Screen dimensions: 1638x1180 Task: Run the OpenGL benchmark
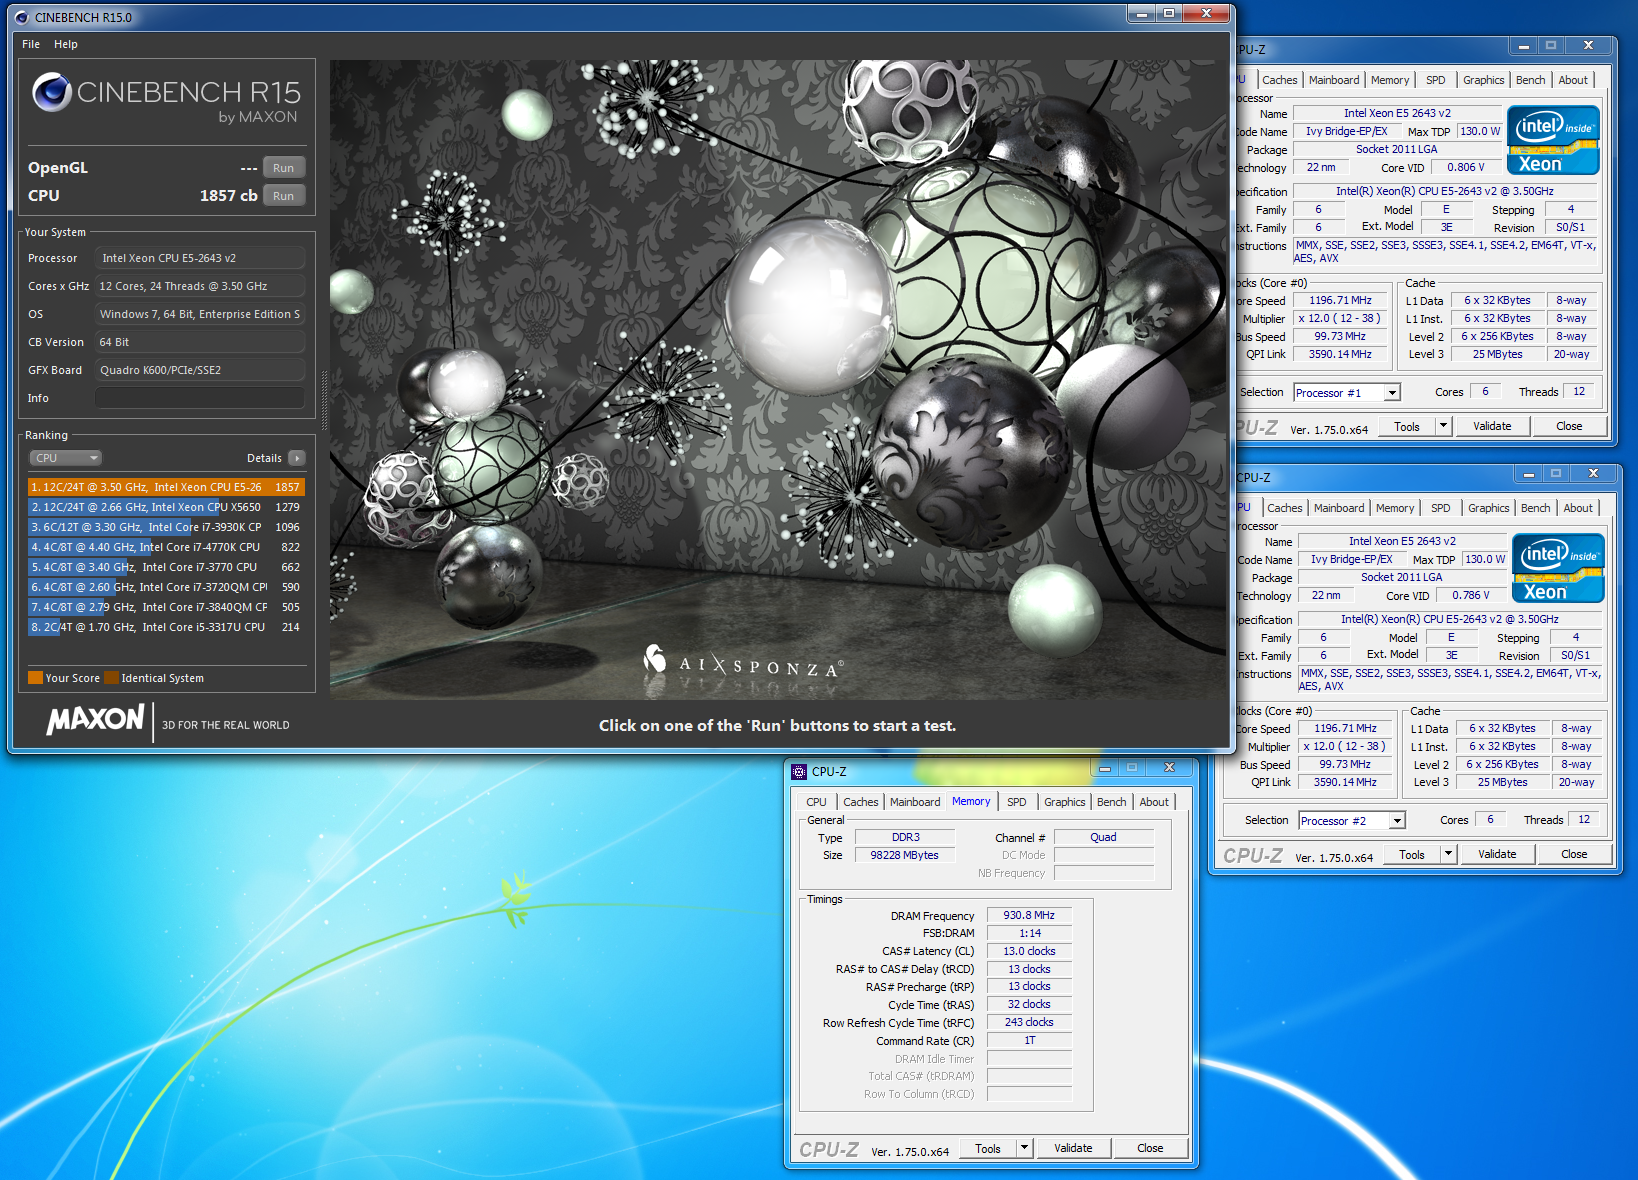[284, 168]
